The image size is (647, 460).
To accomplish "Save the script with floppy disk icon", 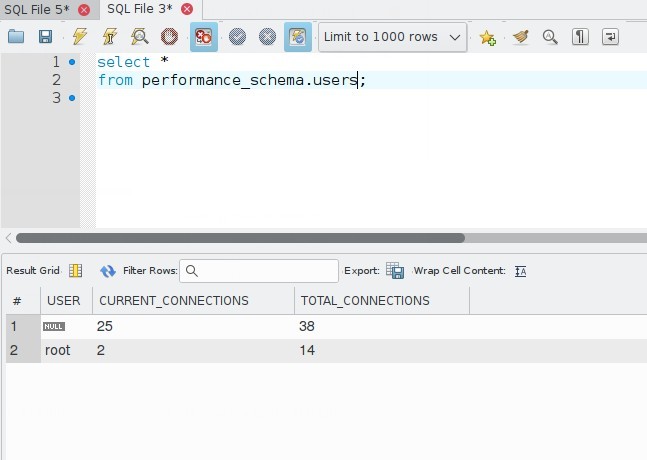I will pyautogui.click(x=45, y=37).
